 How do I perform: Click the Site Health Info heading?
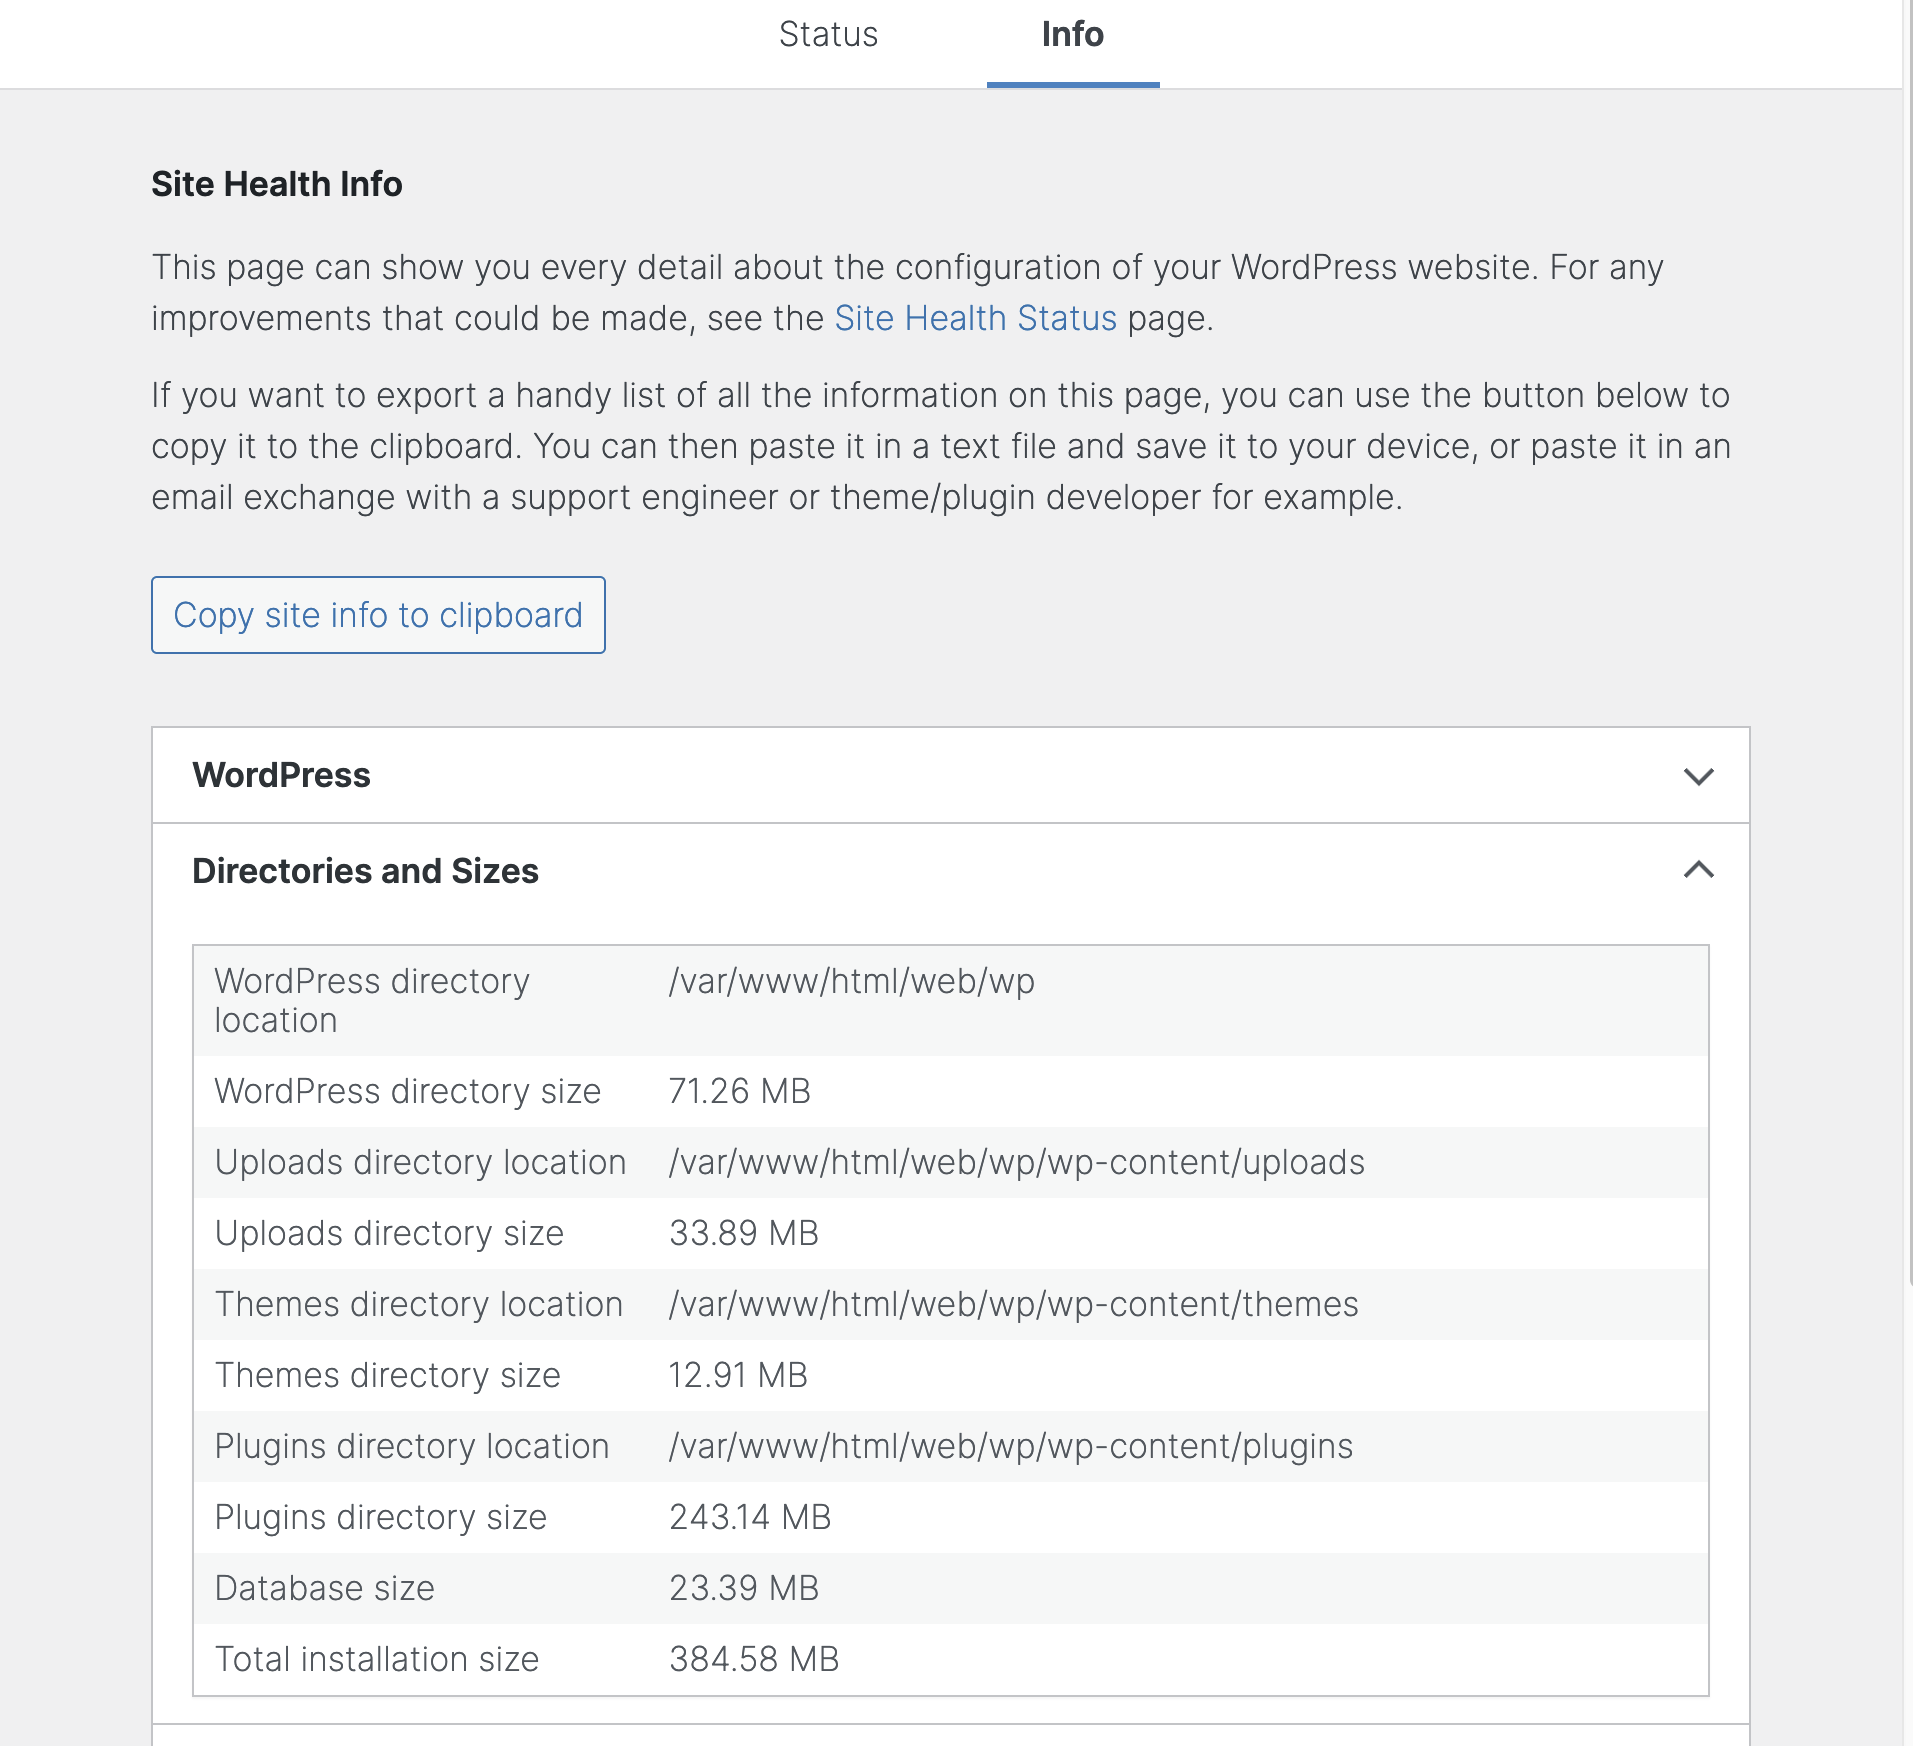click(276, 184)
